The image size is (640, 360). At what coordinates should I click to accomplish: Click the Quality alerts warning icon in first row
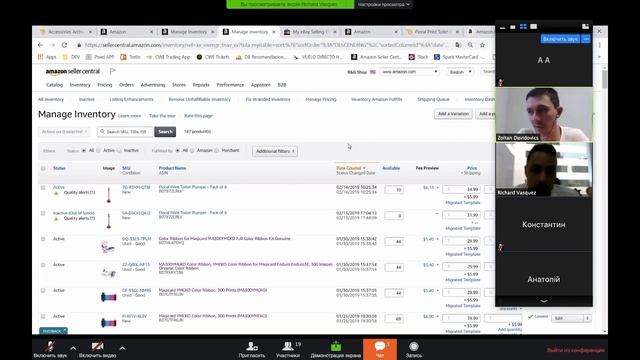click(56, 193)
